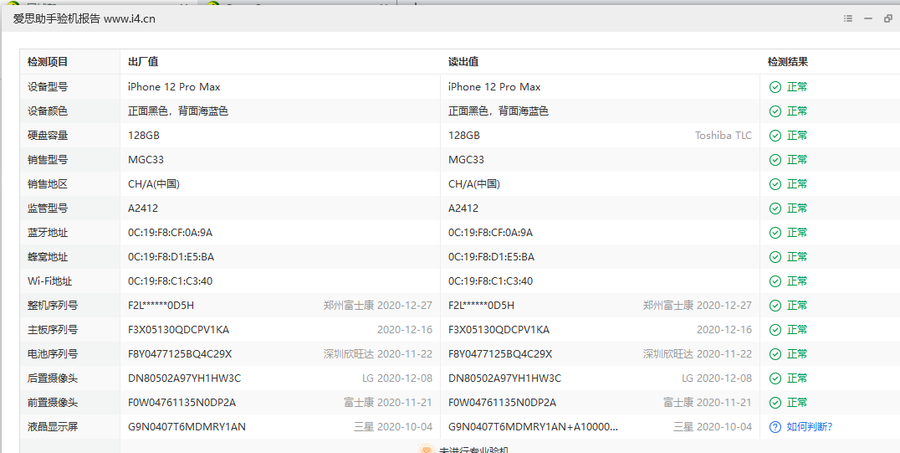The width and height of the screenshot is (900, 453).
Task: Click the green check icon in Wi-Fi地址 row
Action: coord(775,281)
